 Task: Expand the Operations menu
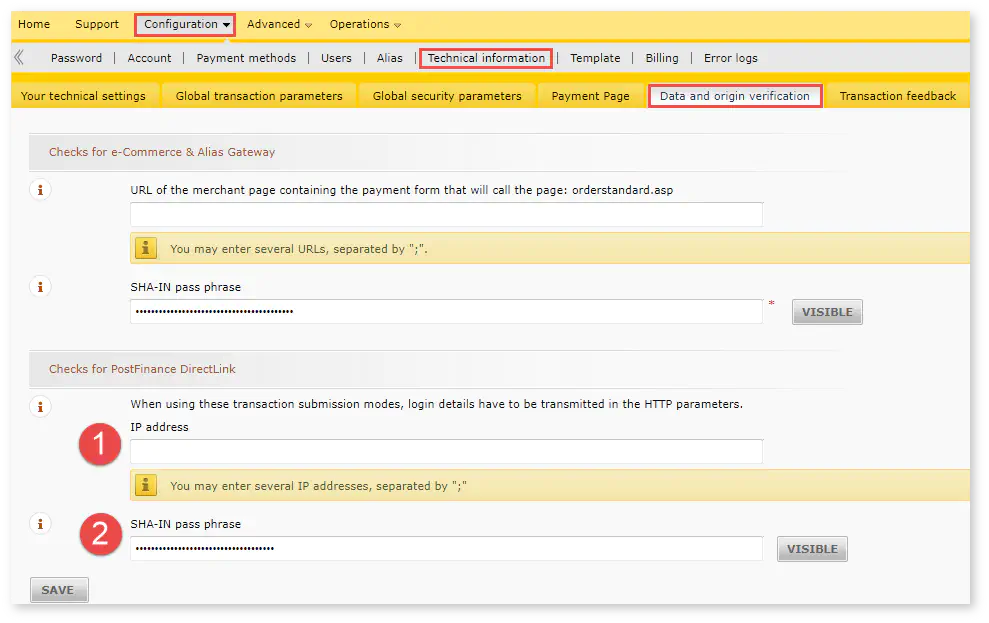[365, 24]
